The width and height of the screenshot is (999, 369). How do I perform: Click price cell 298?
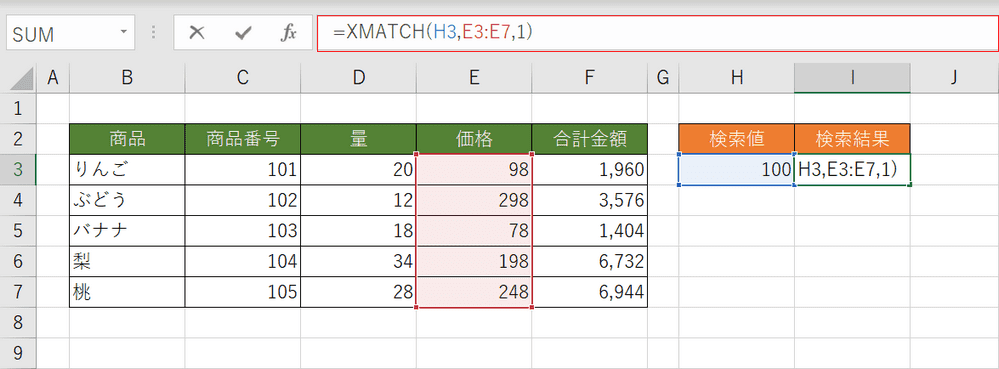point(474,200)
